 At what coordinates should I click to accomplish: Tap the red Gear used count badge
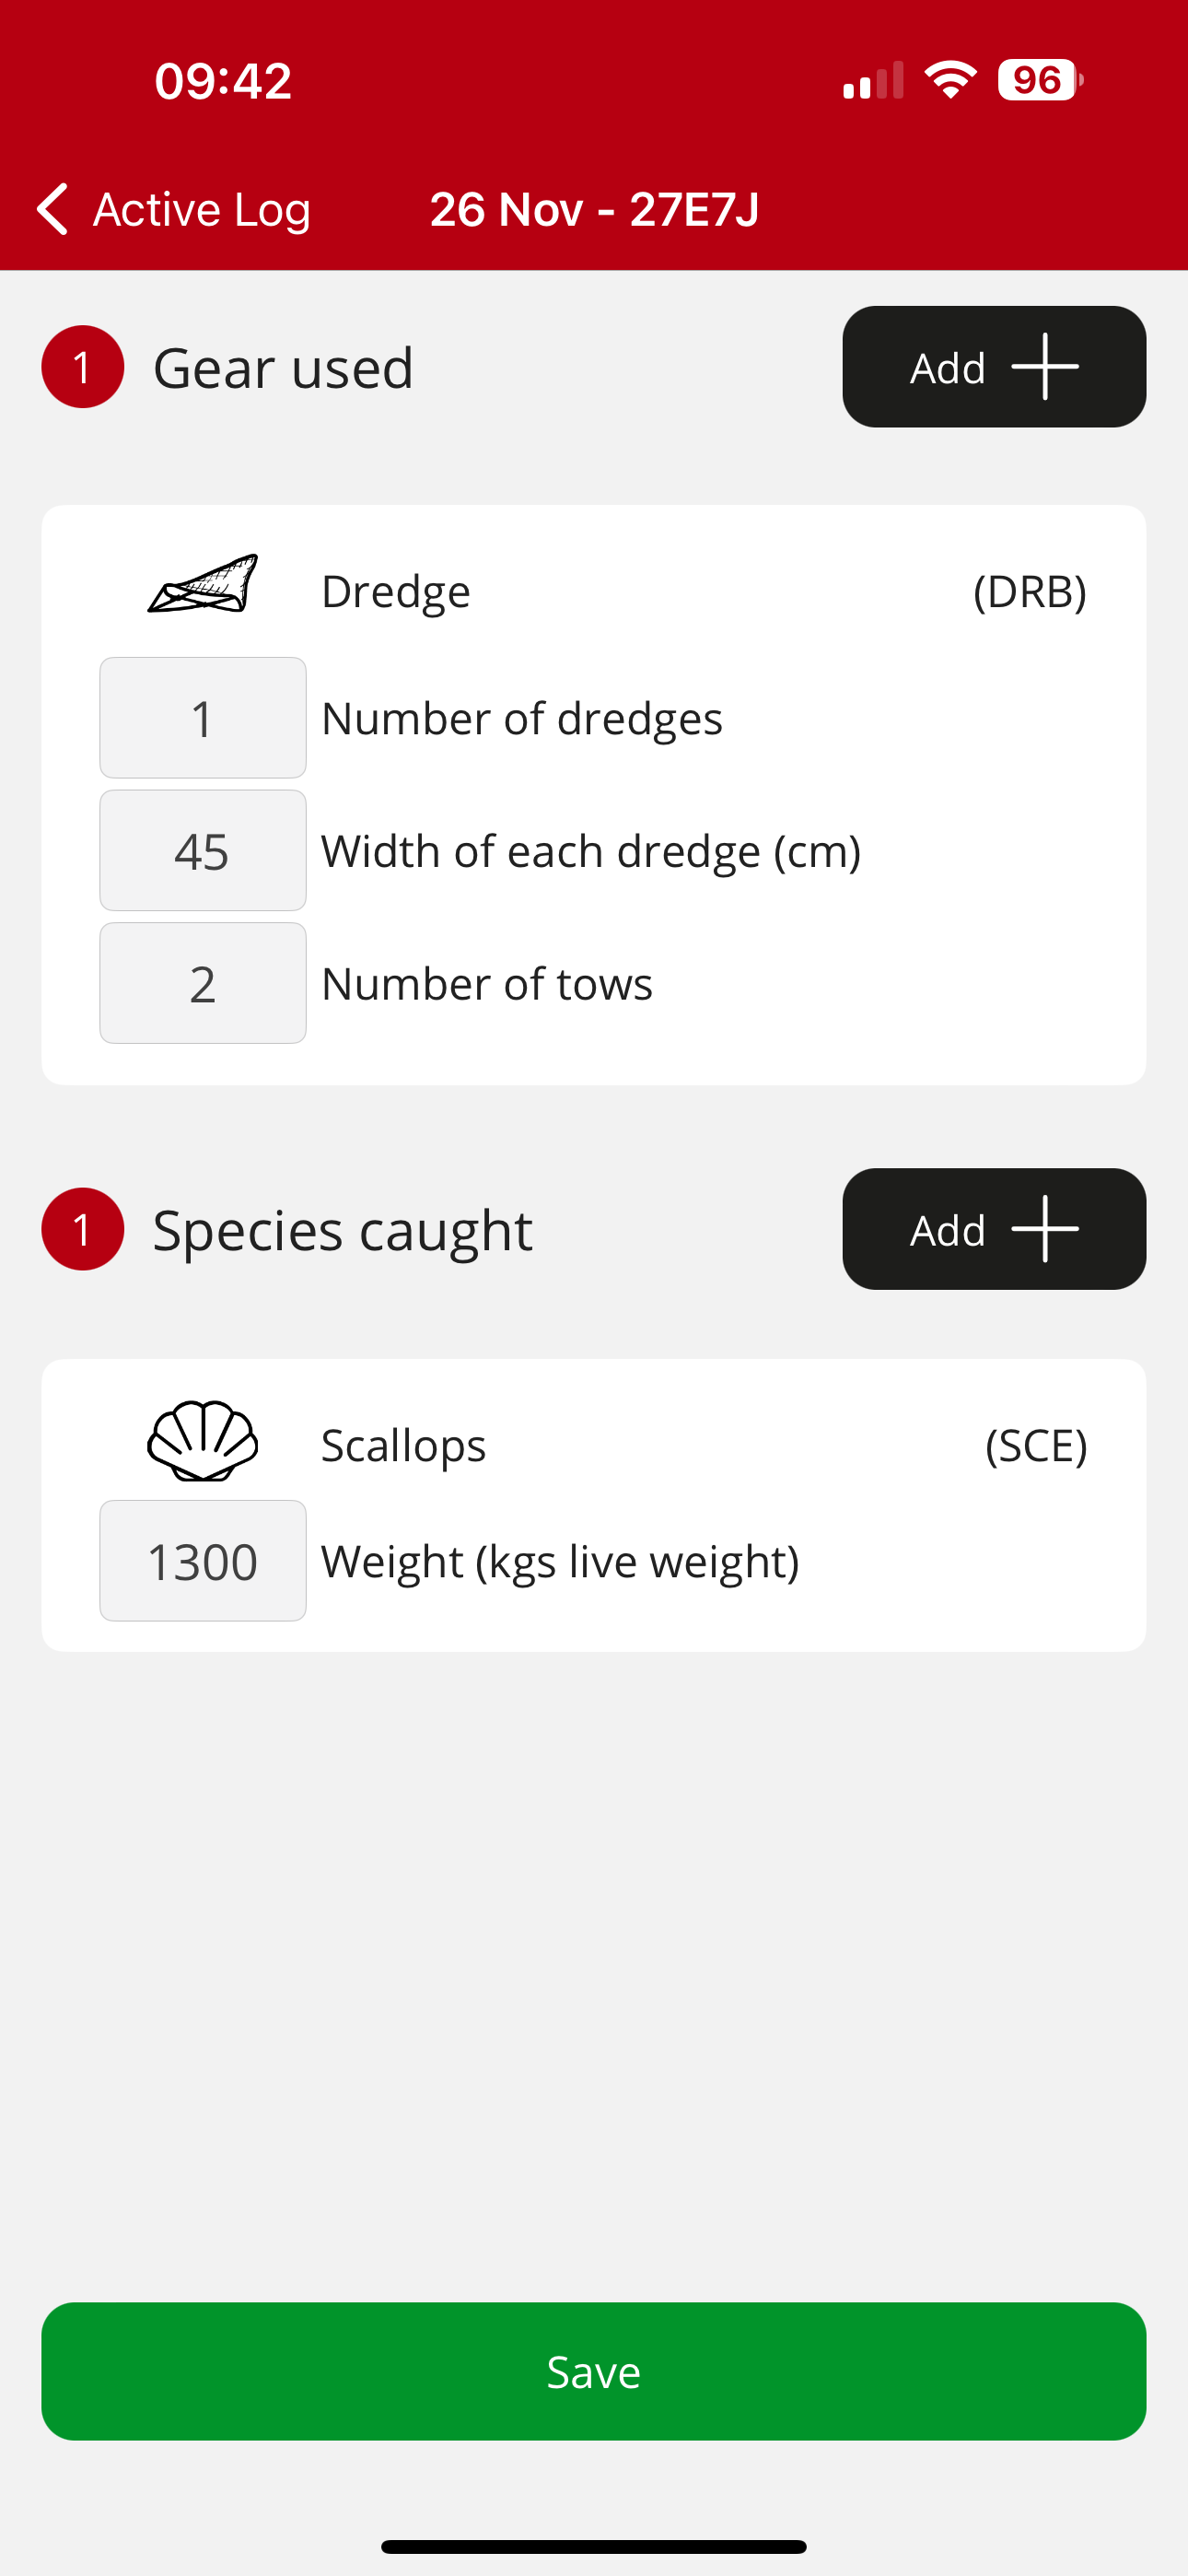(x=83, y=367)
